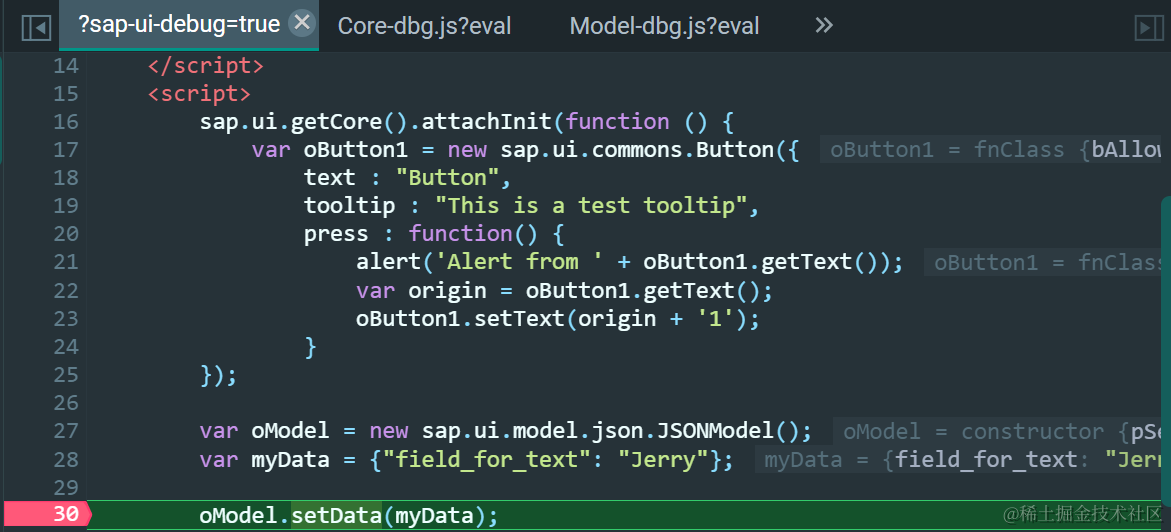
Task: Set a breakpoint on line number 14
Action: pyautogui.click(x=66, y=66)
